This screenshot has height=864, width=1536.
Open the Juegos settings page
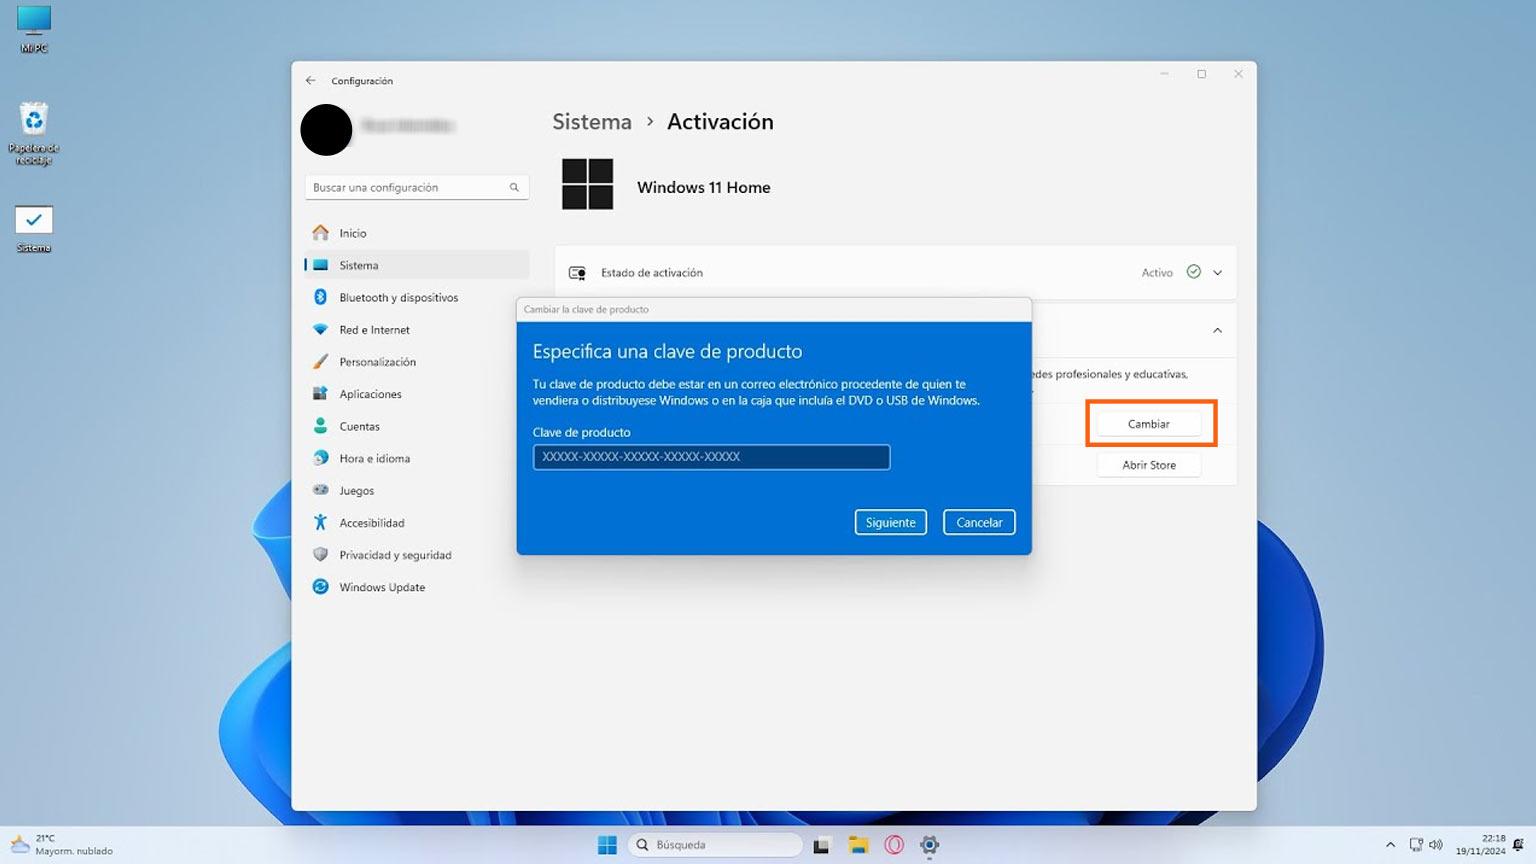[x=355, y=490]
